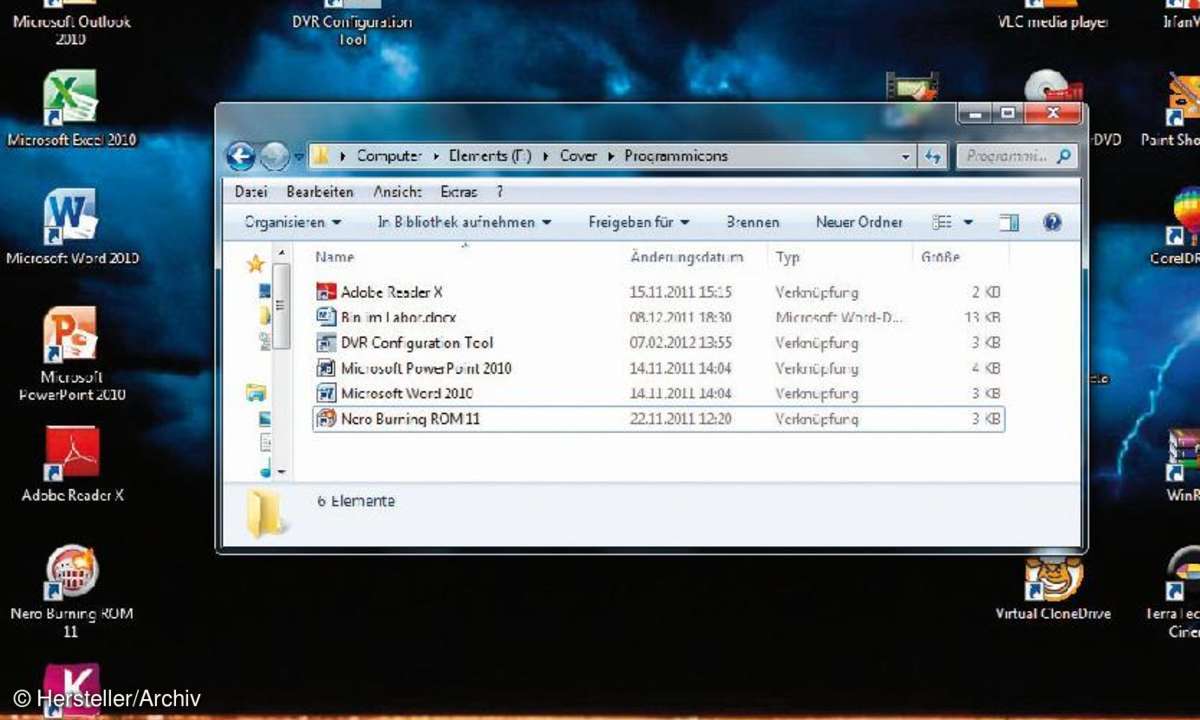The image size is (1200, 720).
Task: Open the Freigeben für dropdown
Action: [x=638, y=222]
